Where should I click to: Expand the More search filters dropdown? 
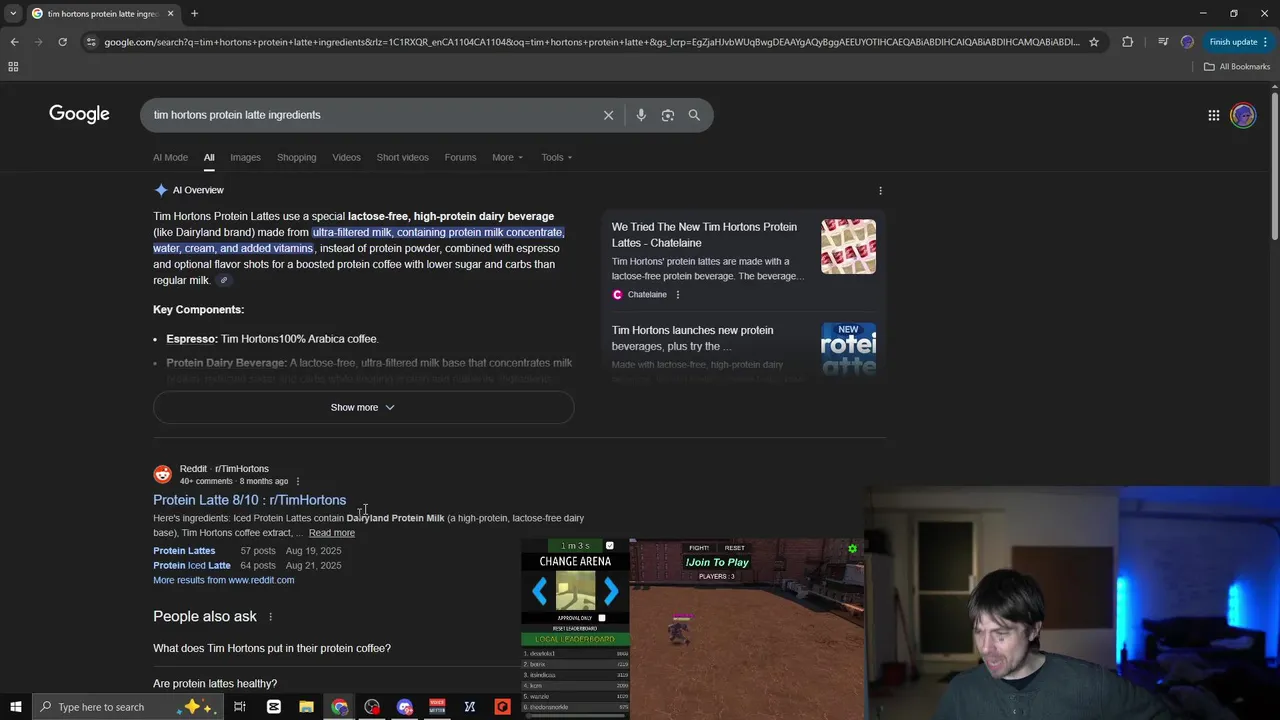pyautogui.click(x=507, y=157)
